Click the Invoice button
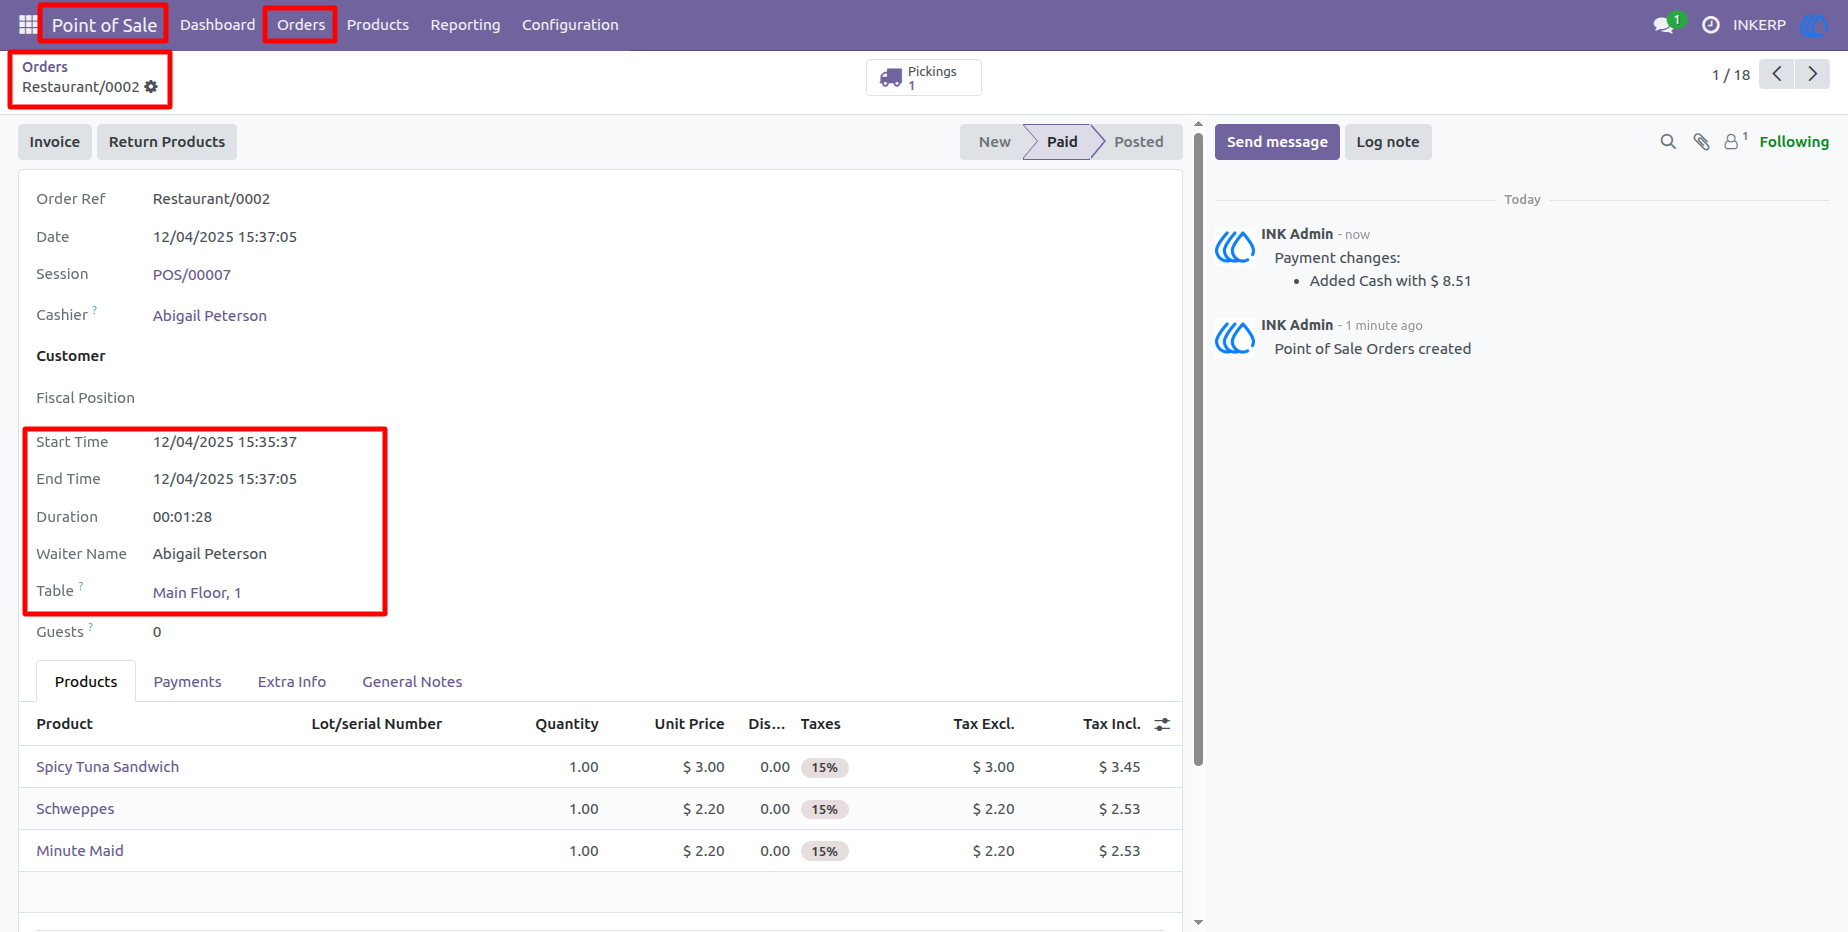 [x=55, y=142]
